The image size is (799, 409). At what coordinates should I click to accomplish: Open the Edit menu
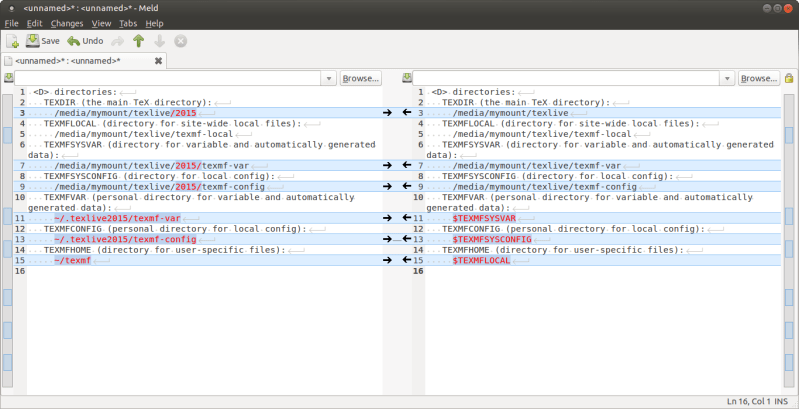point(35,23)
